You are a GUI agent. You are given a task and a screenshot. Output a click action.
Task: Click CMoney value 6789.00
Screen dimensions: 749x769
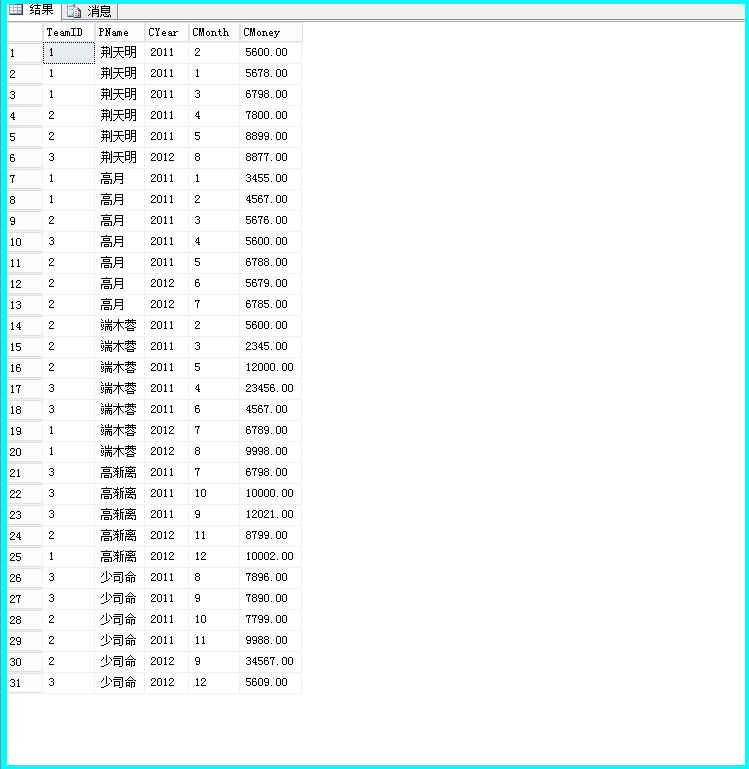pos(266,430)
